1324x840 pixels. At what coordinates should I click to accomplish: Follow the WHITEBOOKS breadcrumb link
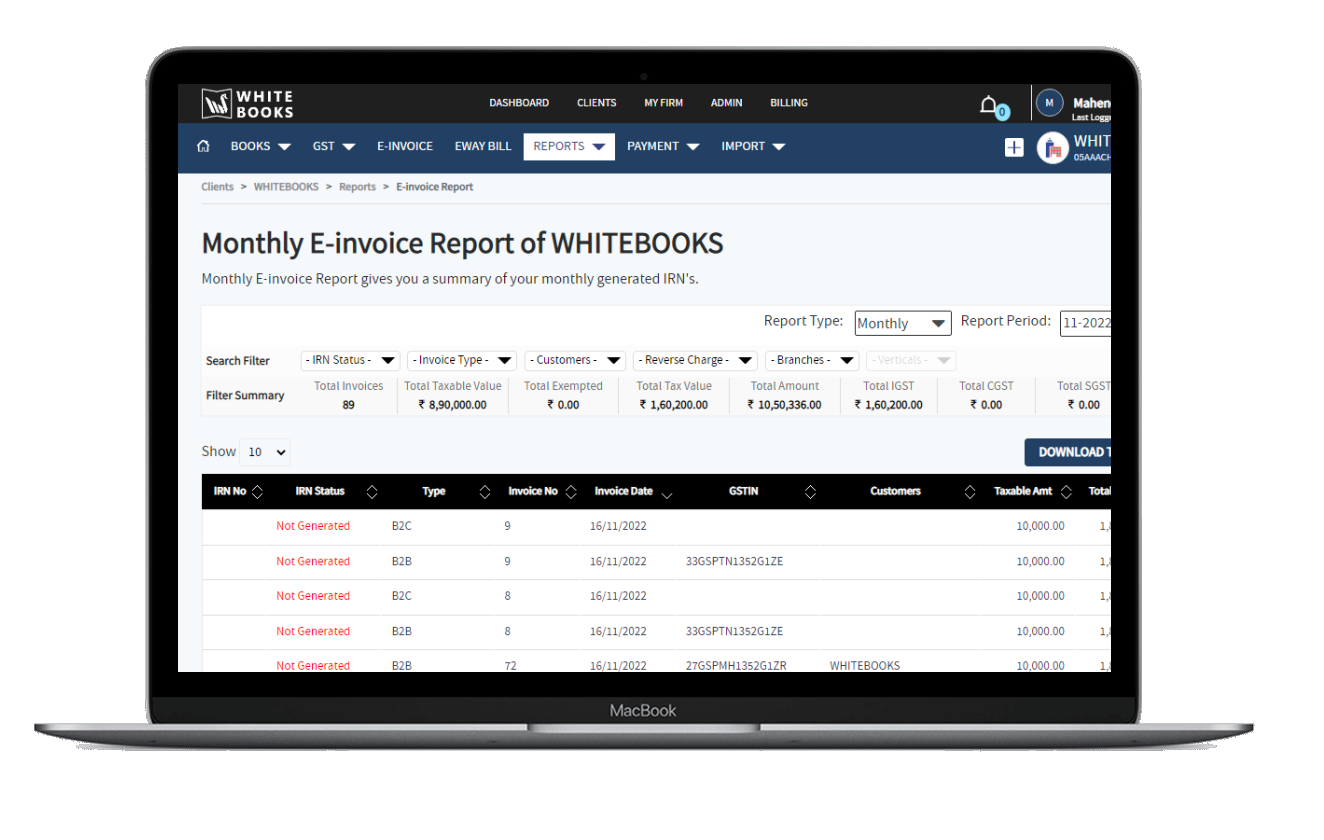(286, 187)
